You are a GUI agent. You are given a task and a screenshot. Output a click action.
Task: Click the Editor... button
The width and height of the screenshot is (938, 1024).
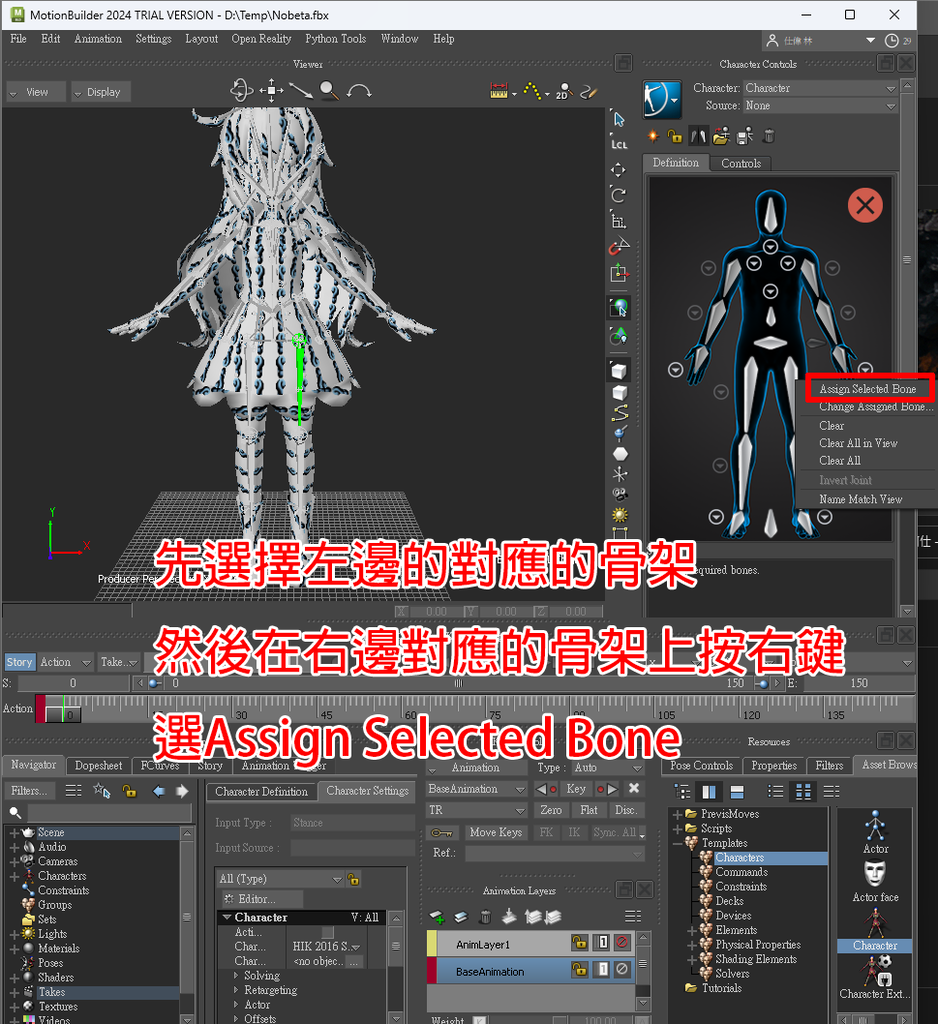pos(262,899)
